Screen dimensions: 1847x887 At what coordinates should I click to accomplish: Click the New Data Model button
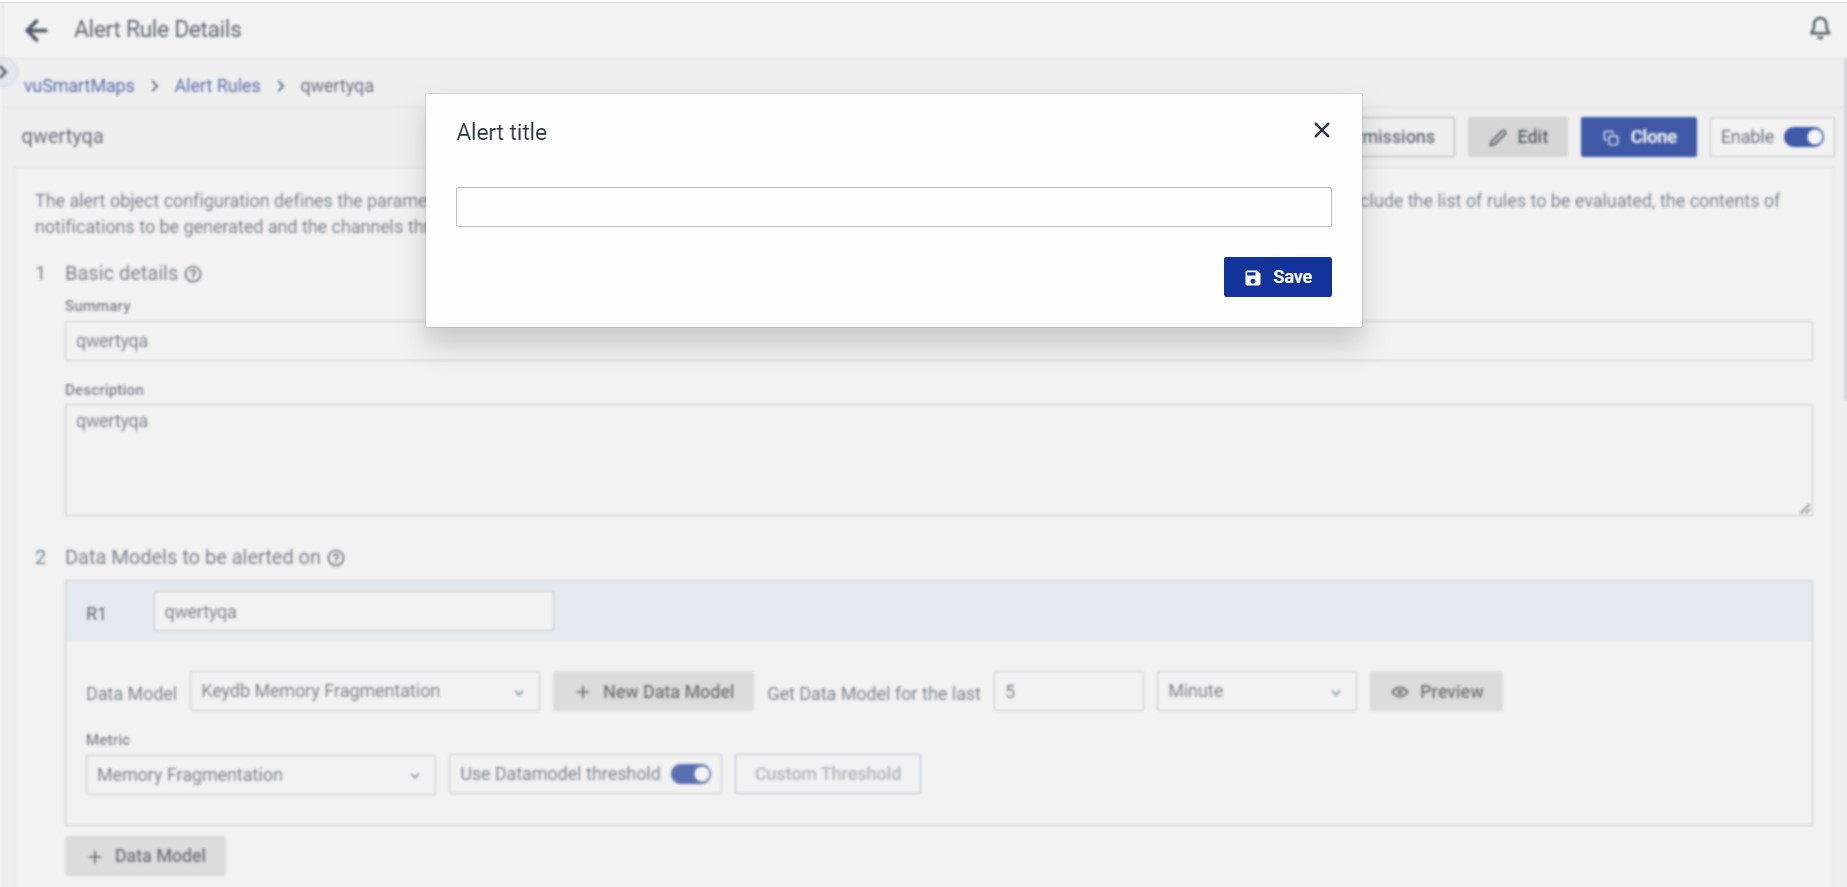coord(653,692)
